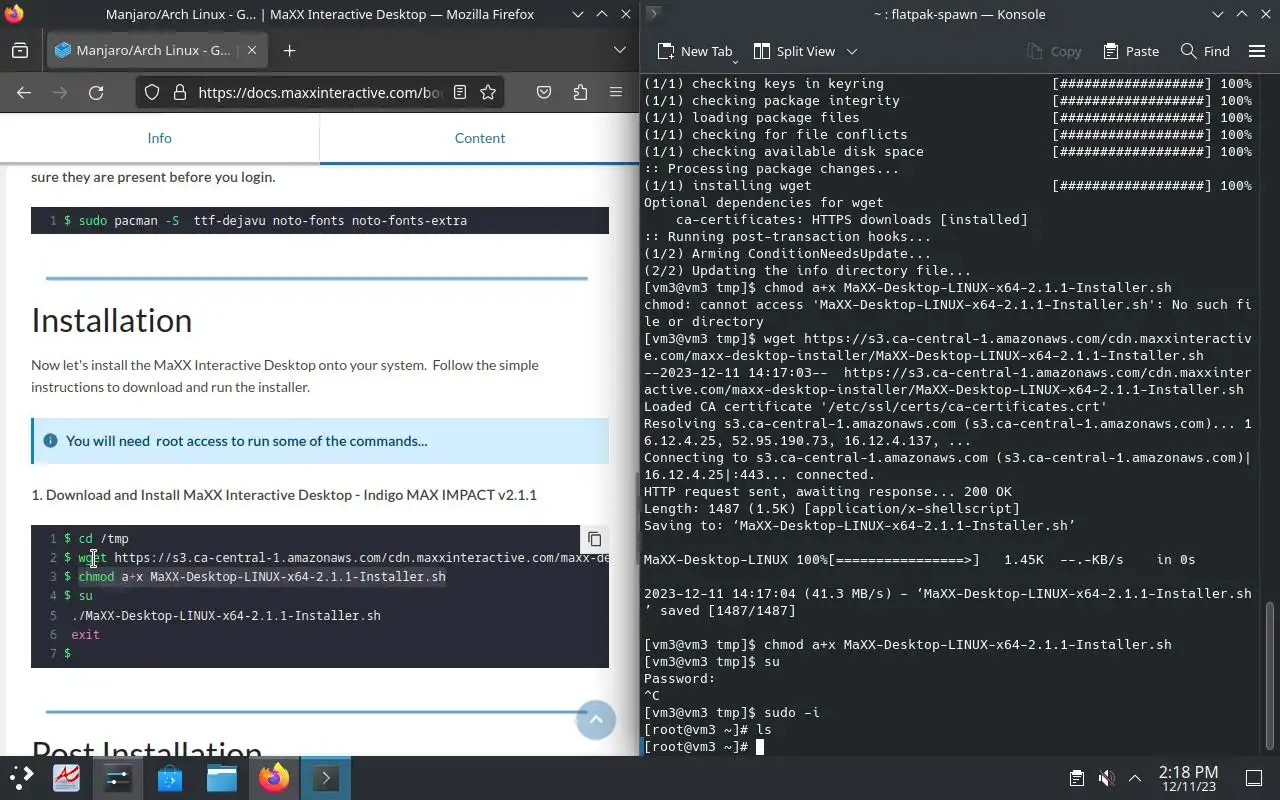Viewport: 1280px width, 800px height.
Task: Click Firefox logo in title bar
Action: coord(13,14)
